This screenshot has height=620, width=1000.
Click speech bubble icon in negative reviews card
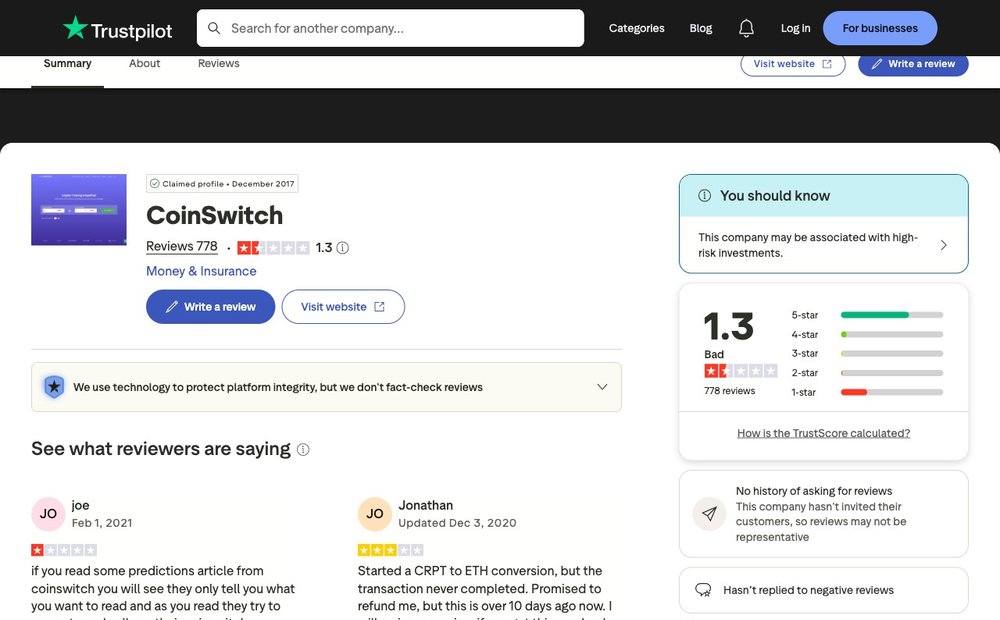pyautogui.click(x=703, y=590)
